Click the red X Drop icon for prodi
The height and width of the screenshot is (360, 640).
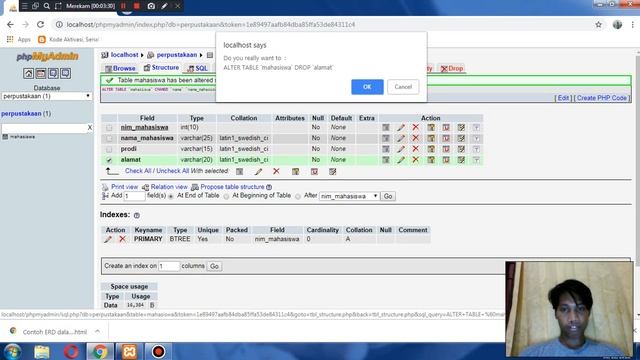coord(416,149)
